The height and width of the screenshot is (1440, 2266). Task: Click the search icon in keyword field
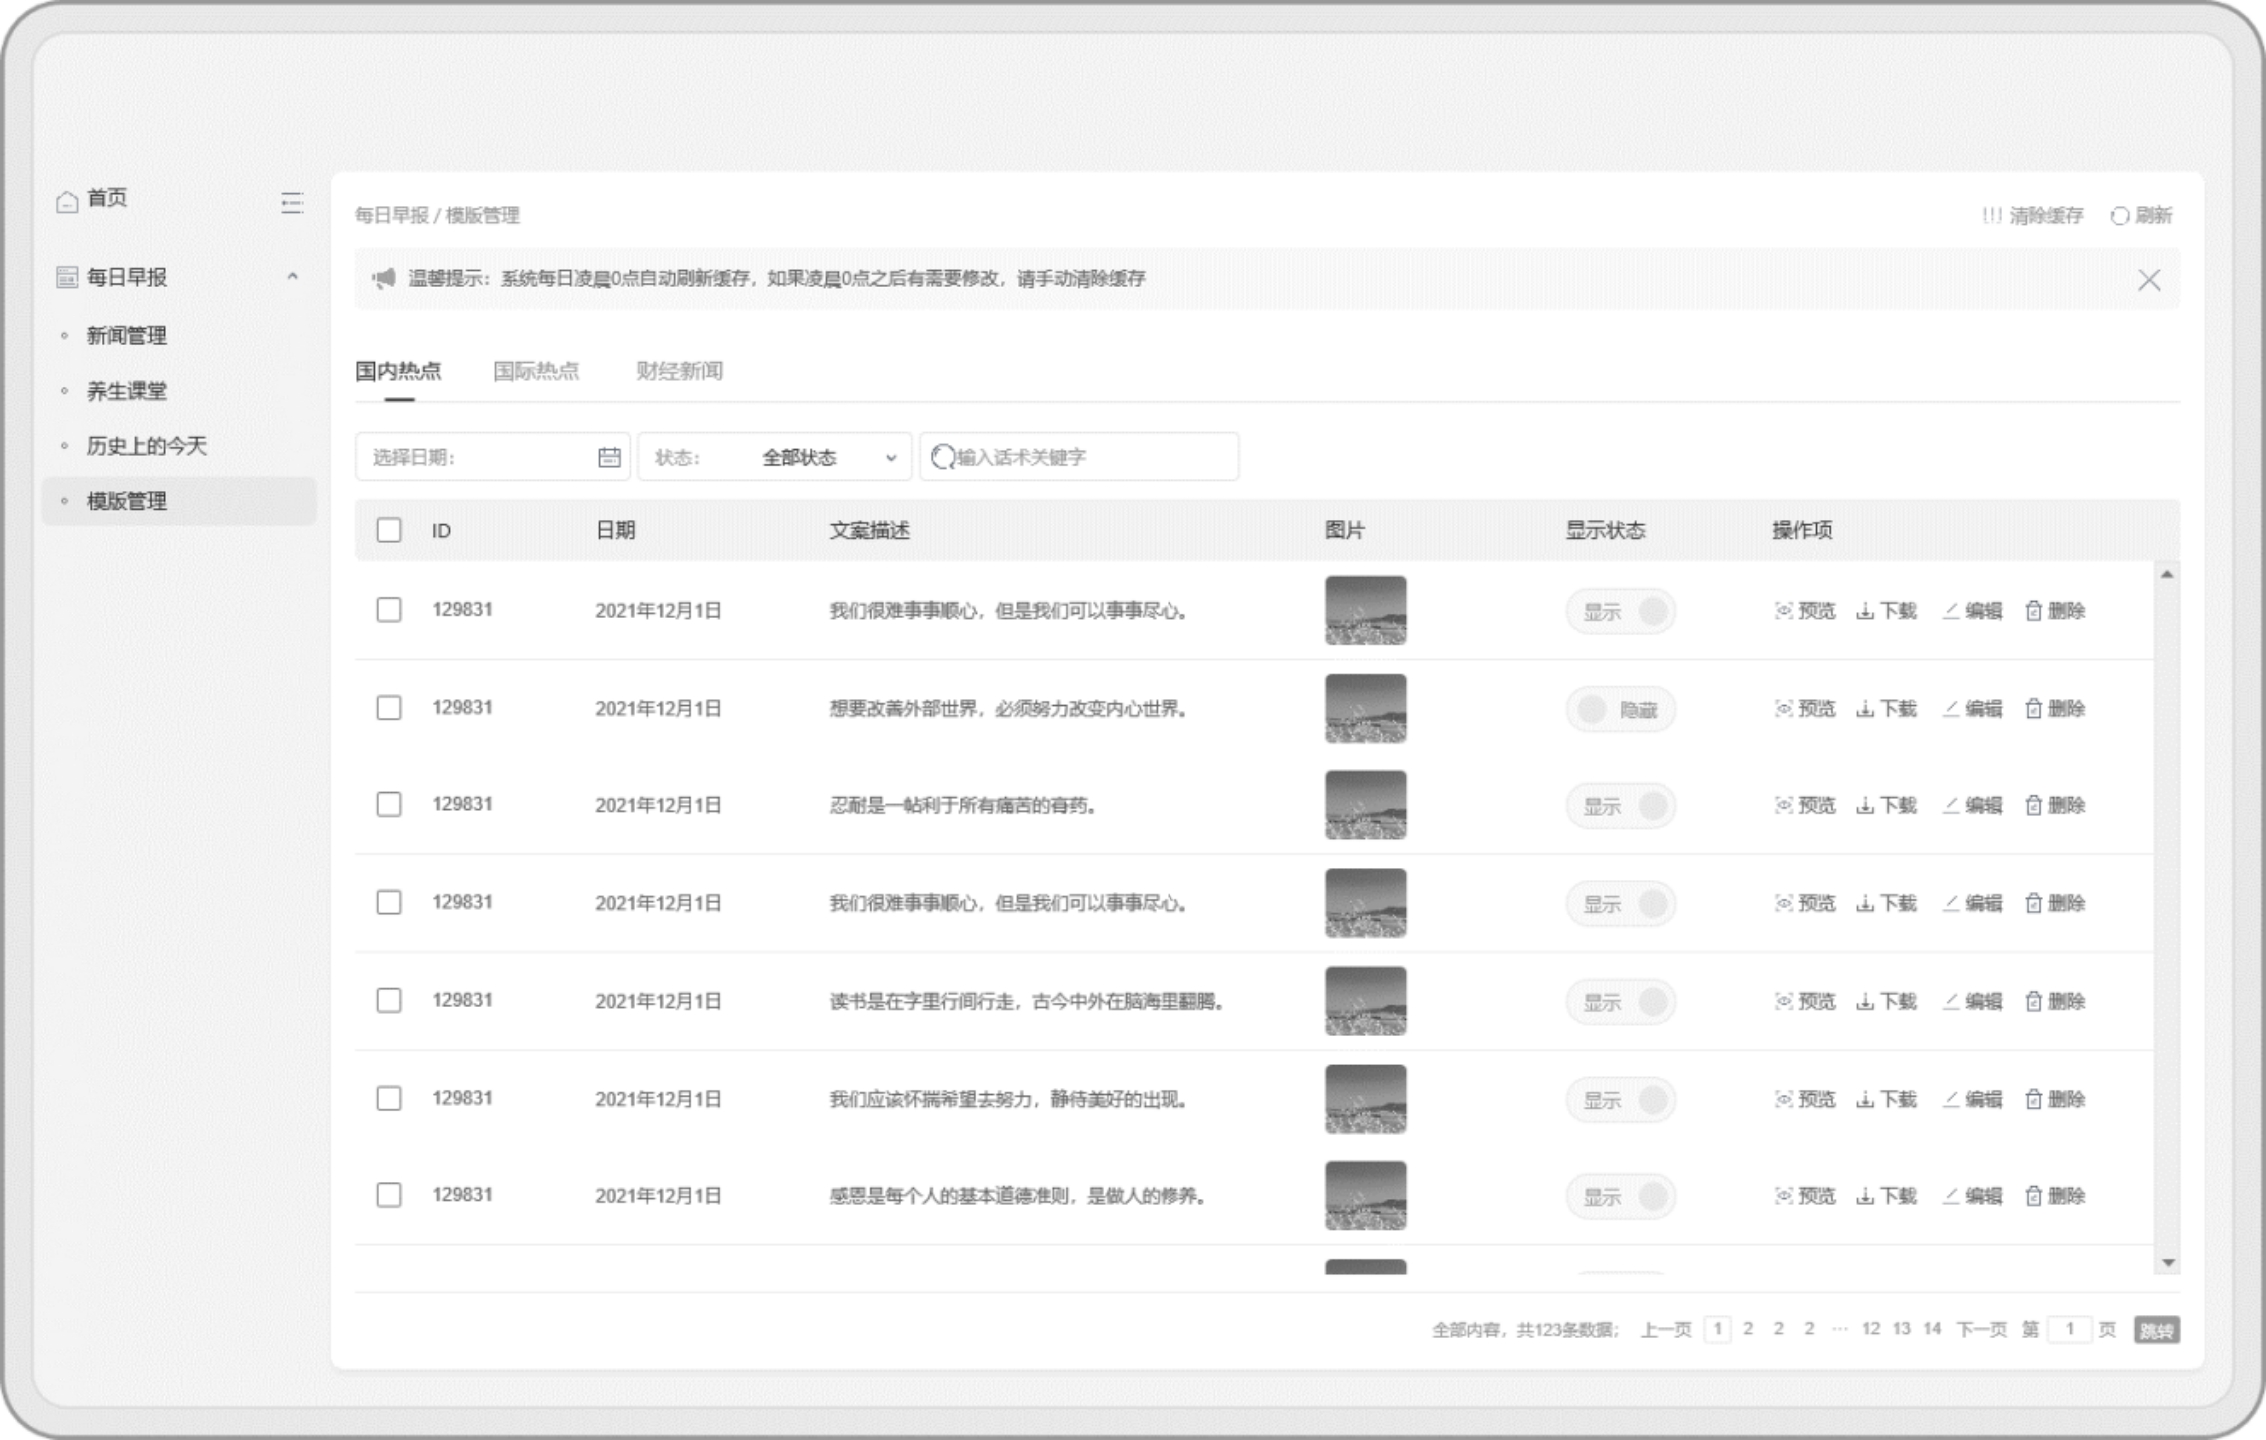click(x=942, y=458)
